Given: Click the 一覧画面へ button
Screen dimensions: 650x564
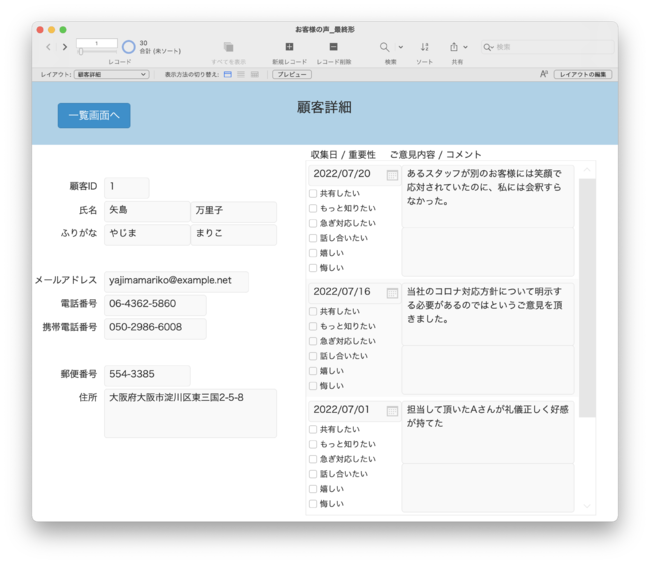Looking at the screenshot, I should (94, 115).
